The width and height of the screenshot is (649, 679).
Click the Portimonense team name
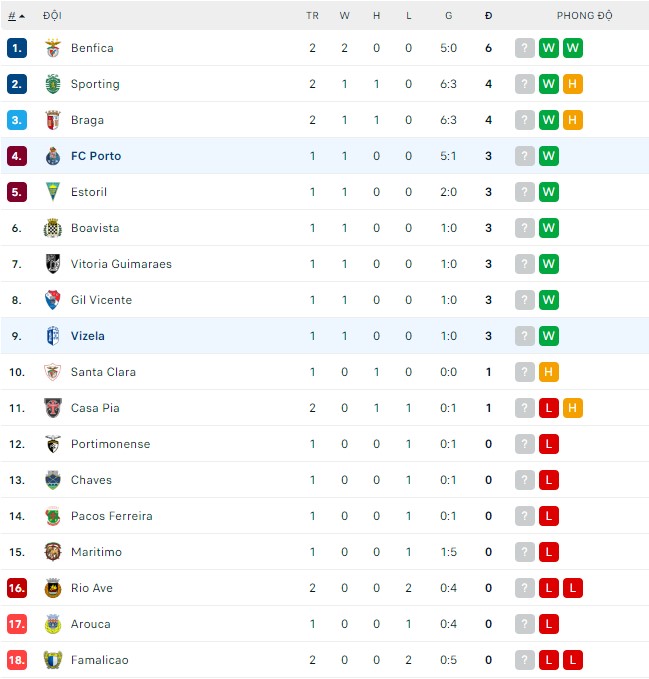click(x=110, y=444)
